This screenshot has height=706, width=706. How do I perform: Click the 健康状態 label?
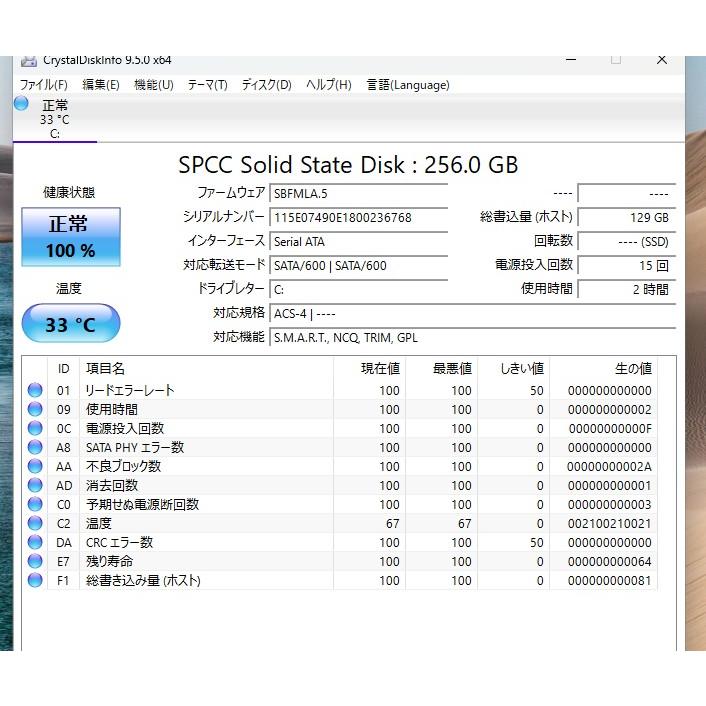click(x=69, y=192)
